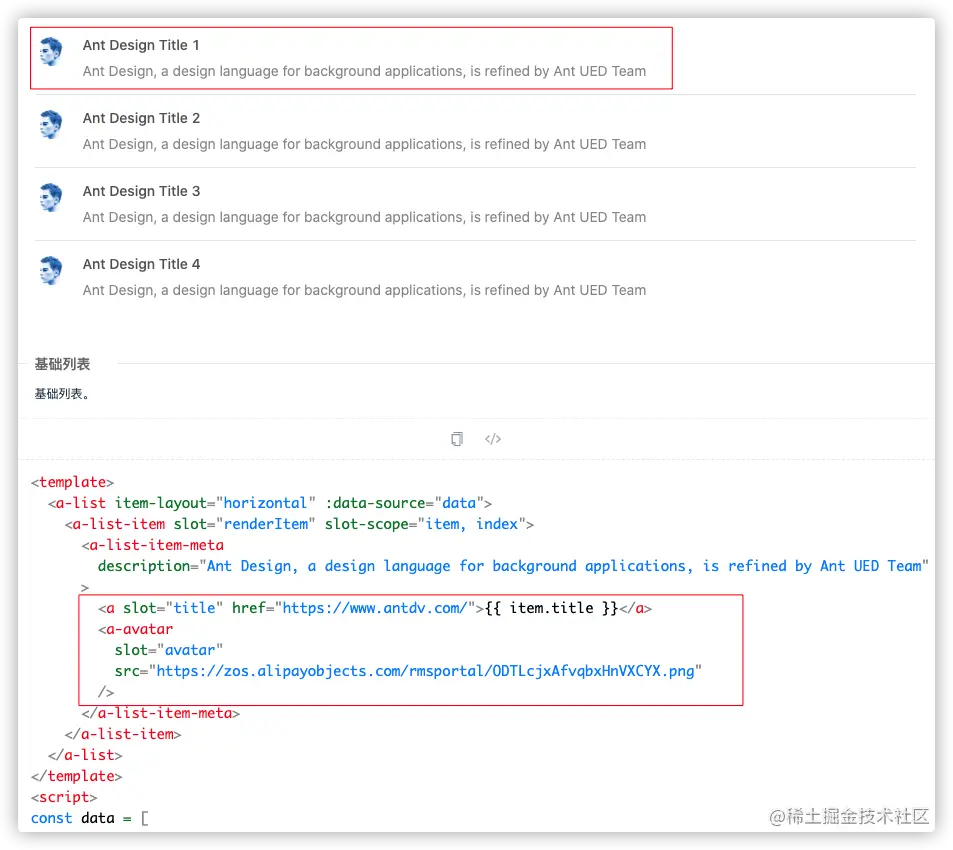Click the copy code icon
The image size is (953, 850).
(x=457, y=439)
